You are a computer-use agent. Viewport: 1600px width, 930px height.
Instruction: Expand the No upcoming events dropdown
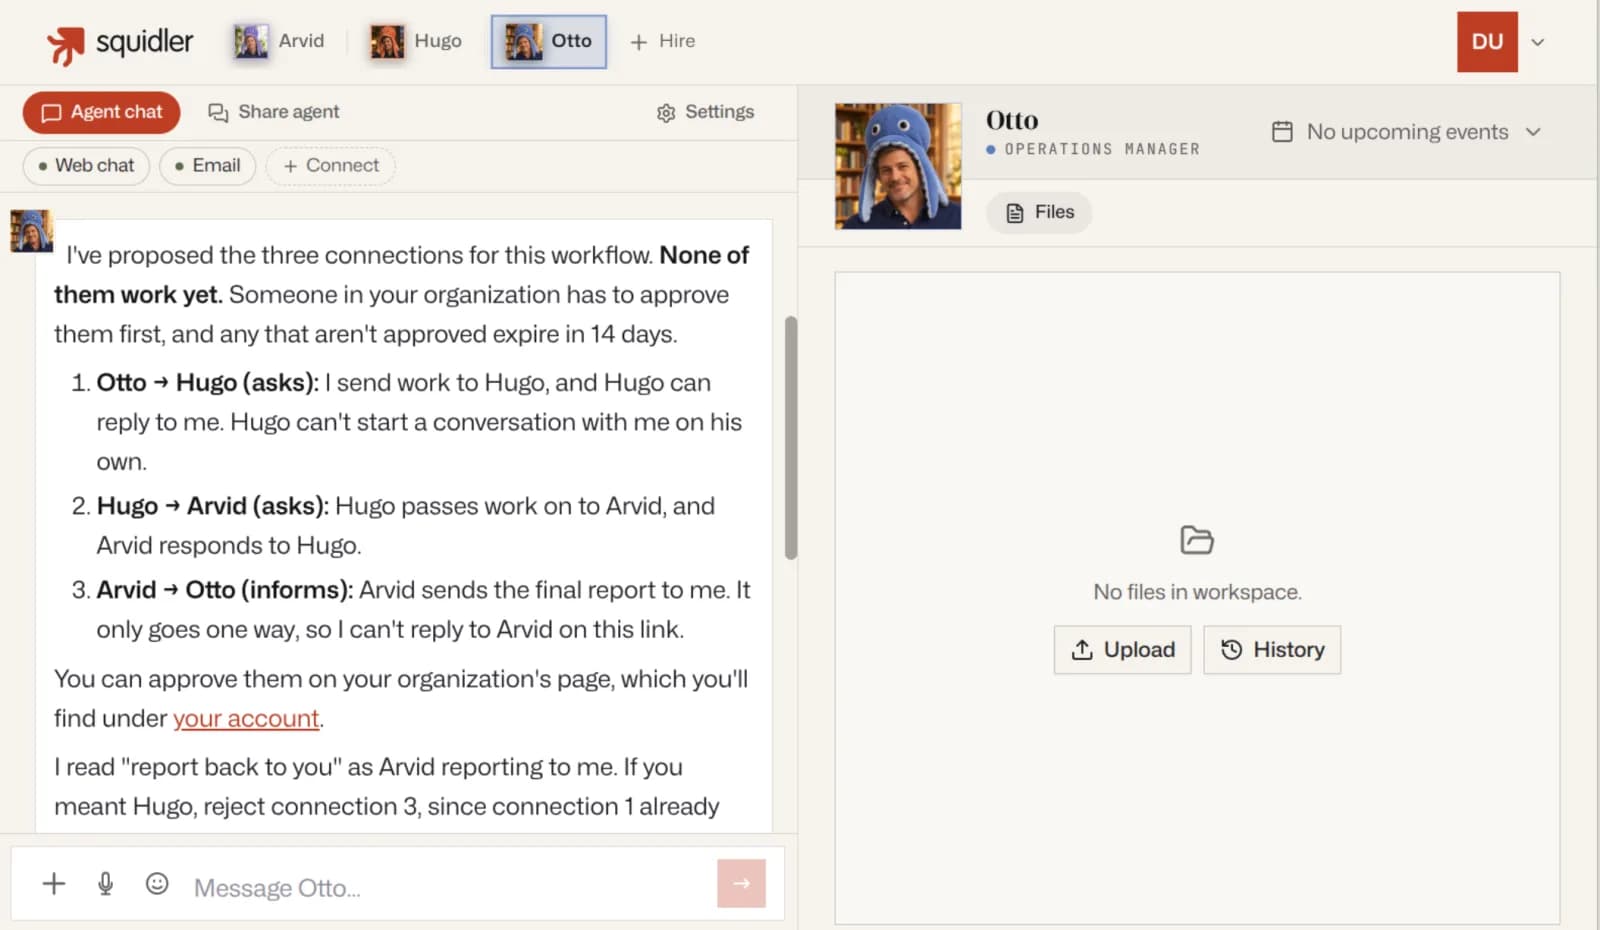coord(1406,132)
